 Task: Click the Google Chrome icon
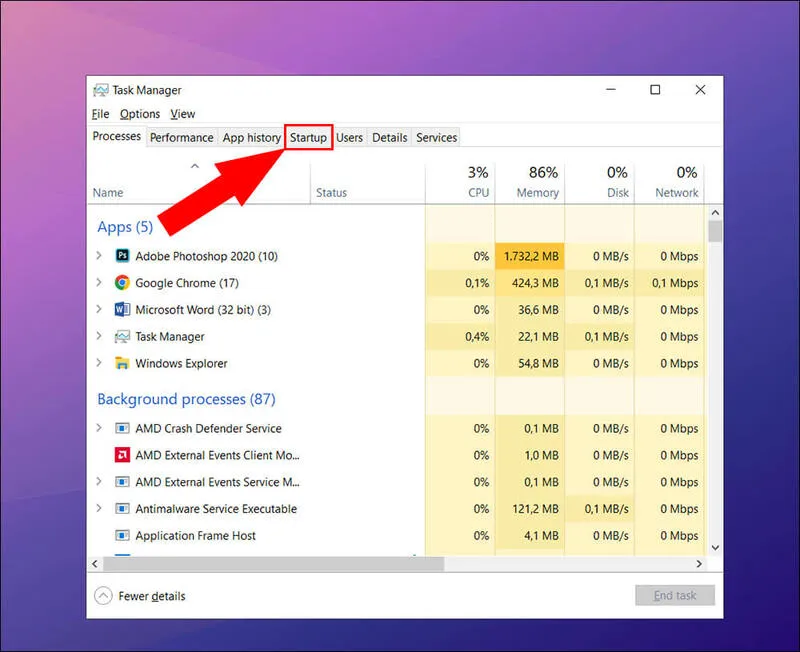pyautogui.click(x=122, y=283)
